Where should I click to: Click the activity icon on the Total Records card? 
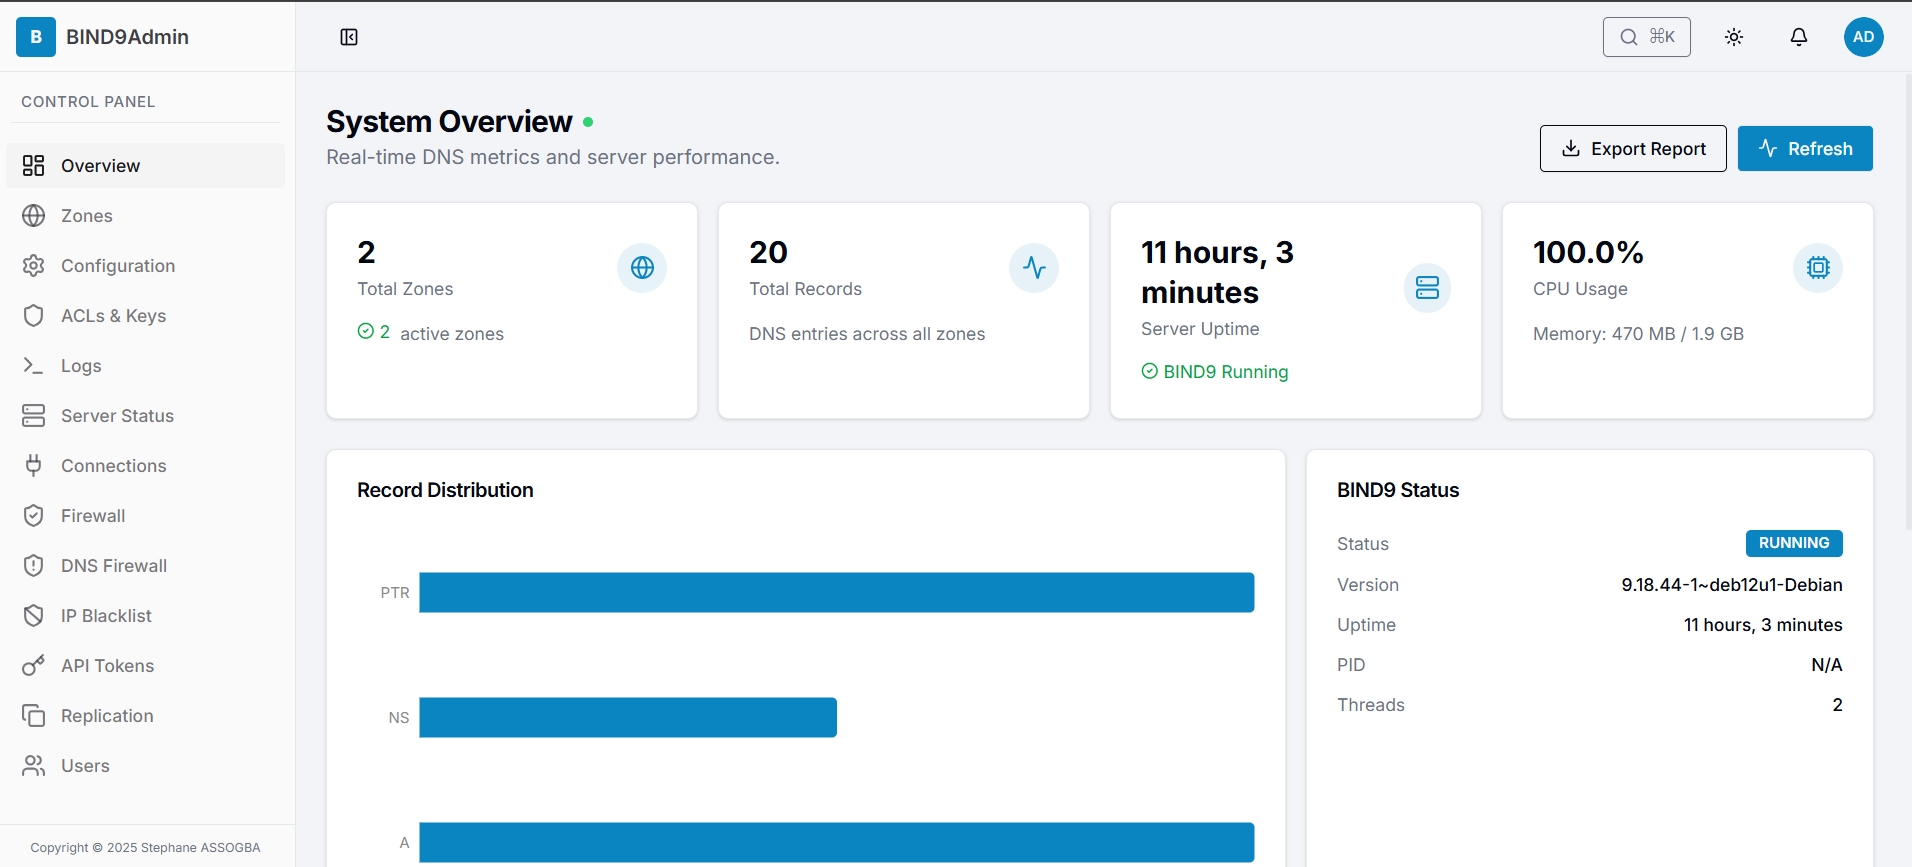click(x=1034, y=268)
